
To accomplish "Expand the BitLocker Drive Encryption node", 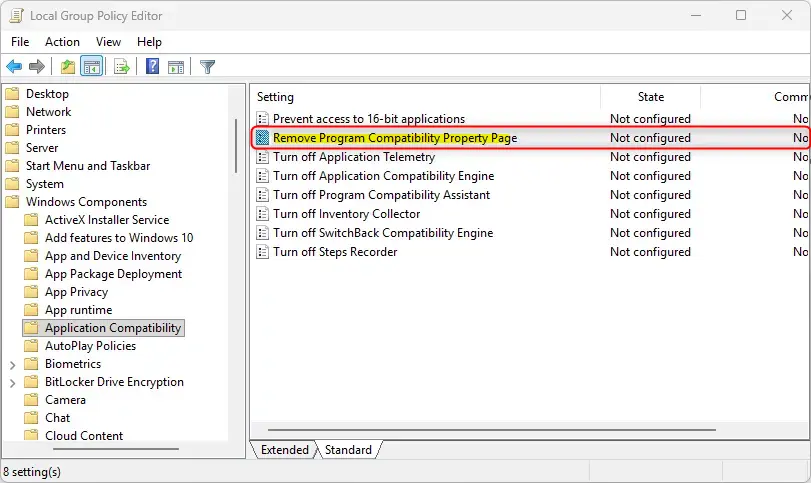I will point(12,383).
